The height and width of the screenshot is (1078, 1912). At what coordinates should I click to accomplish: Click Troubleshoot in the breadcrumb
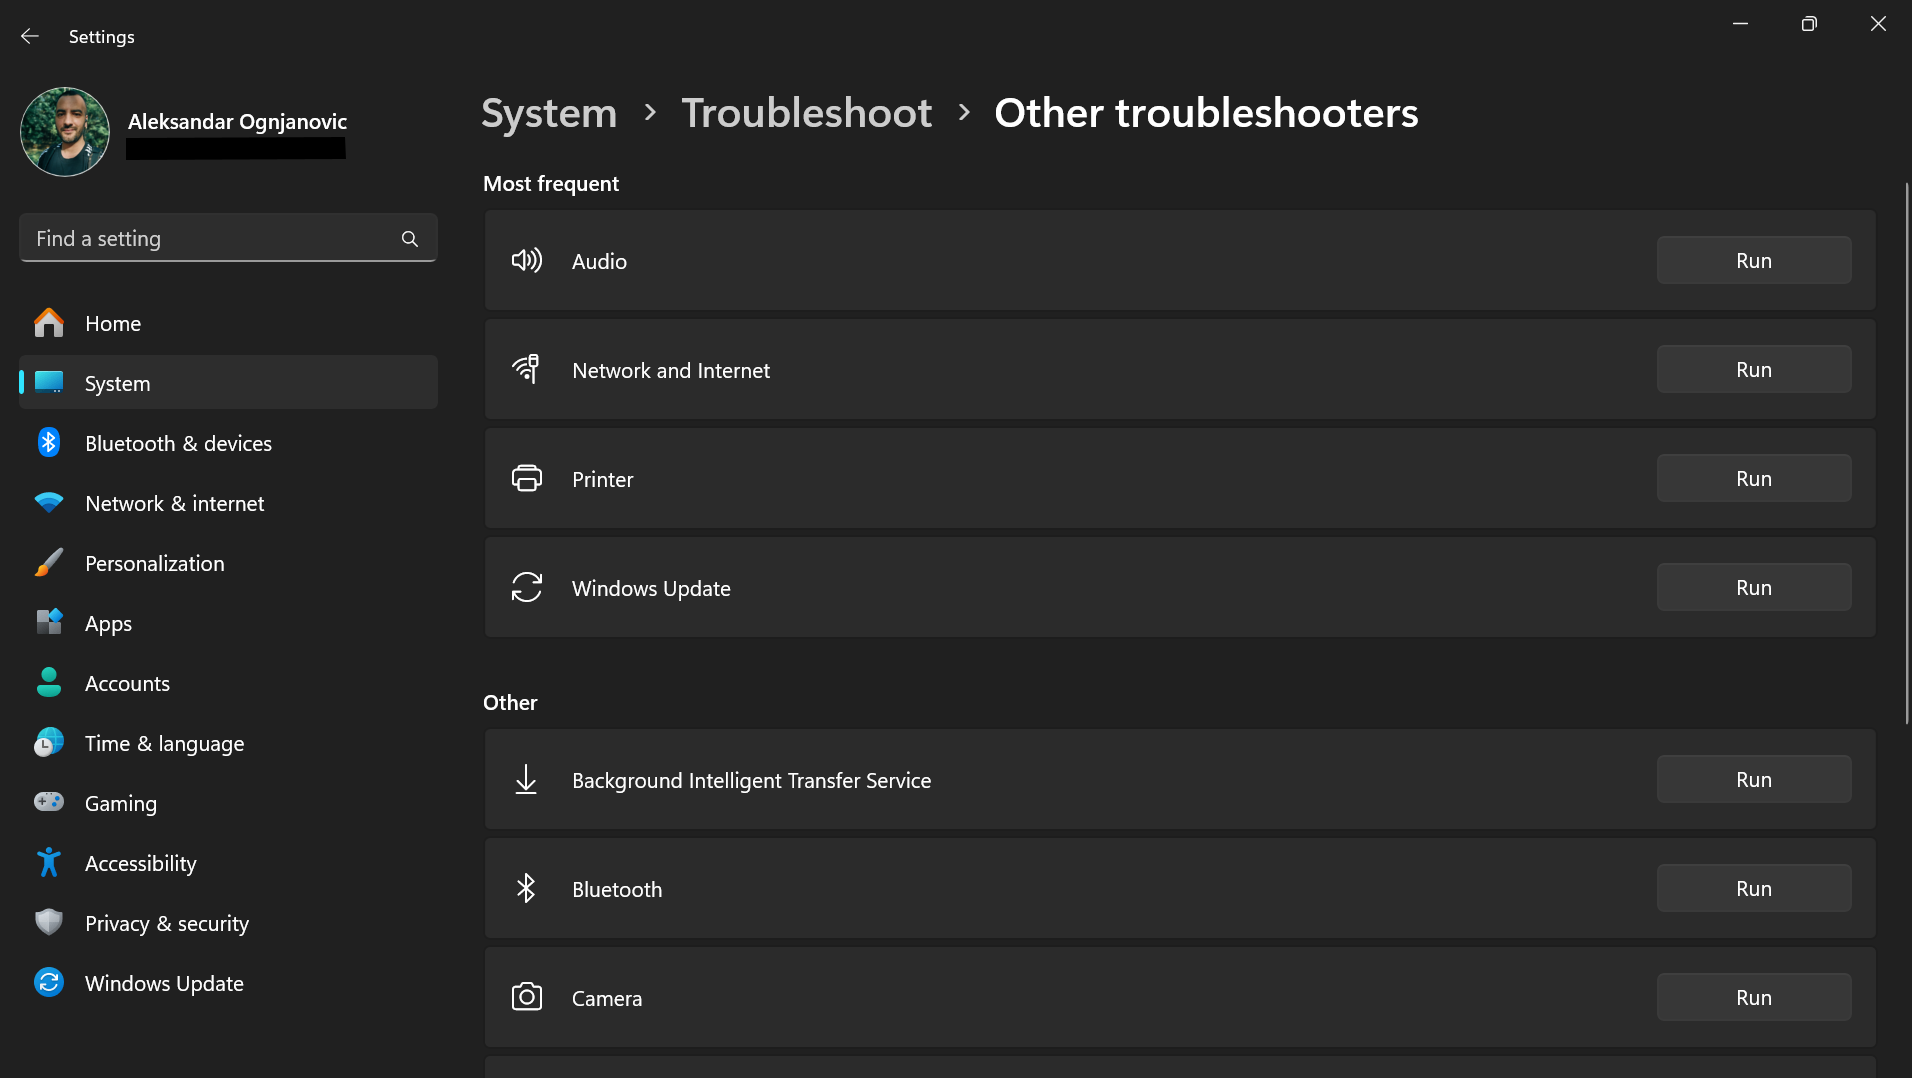tap(807, 113)
